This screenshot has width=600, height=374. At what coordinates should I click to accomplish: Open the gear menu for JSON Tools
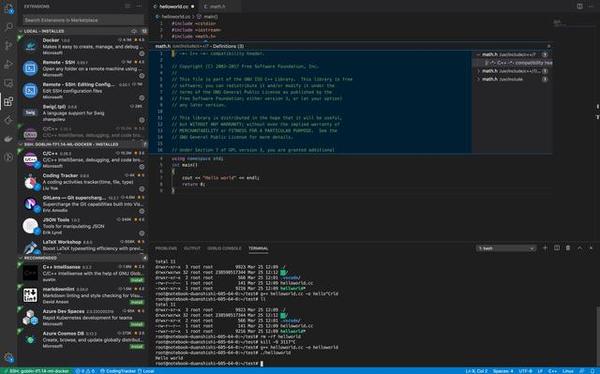142,233
